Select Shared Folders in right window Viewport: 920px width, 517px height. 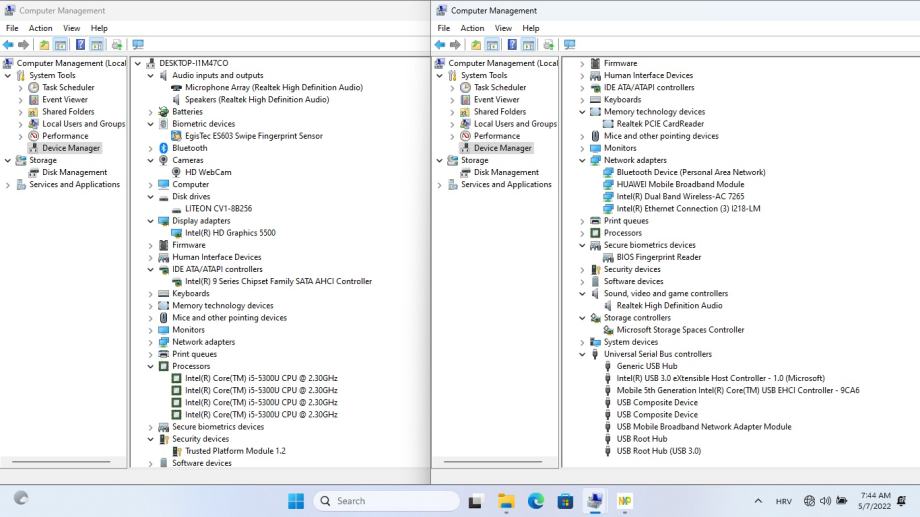pyautogui.click(x=500, y=111)
